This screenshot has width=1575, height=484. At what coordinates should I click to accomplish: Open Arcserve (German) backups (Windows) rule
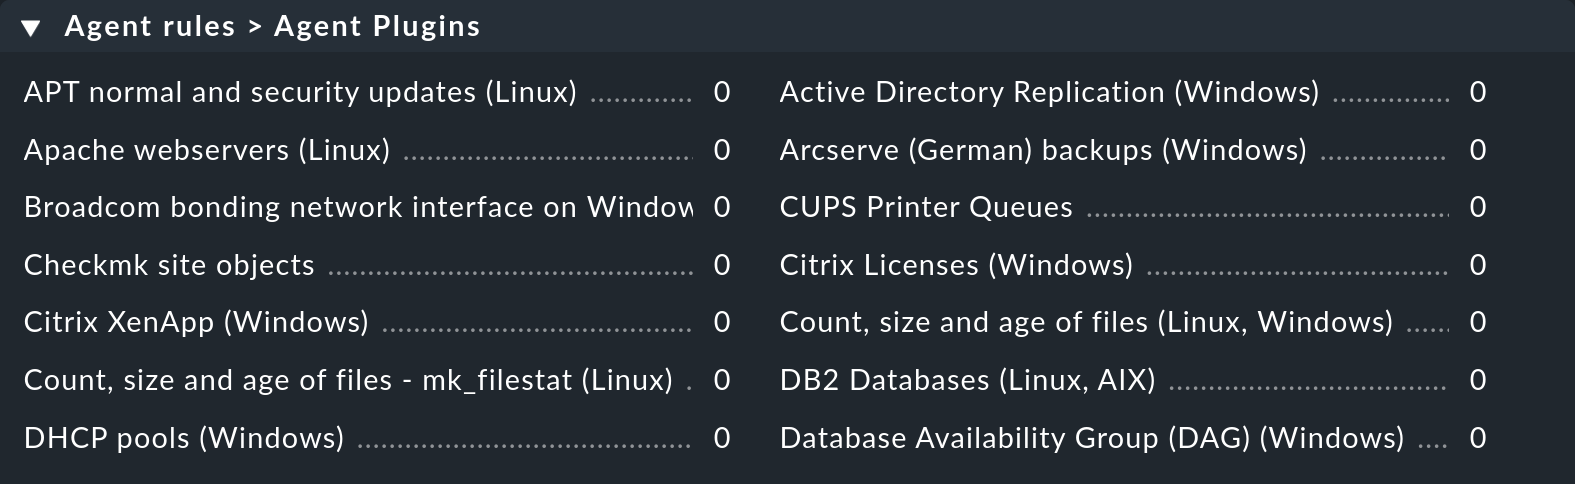click(x=1043, y=150)
